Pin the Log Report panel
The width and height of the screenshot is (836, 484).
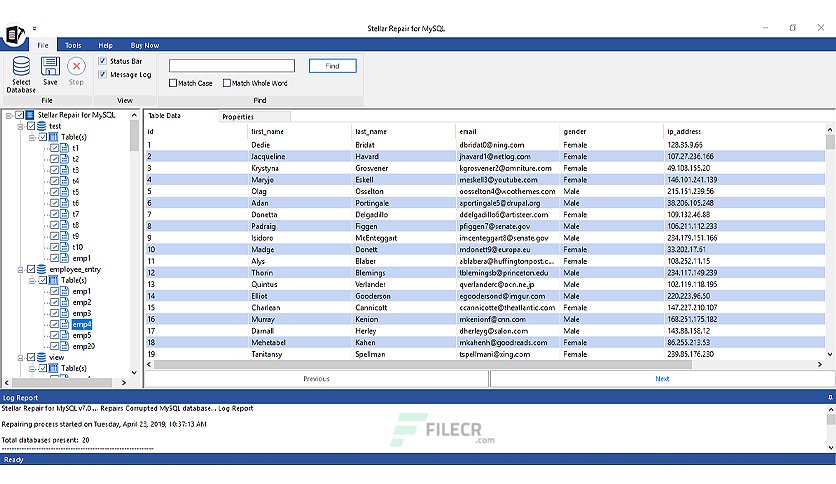830,398
